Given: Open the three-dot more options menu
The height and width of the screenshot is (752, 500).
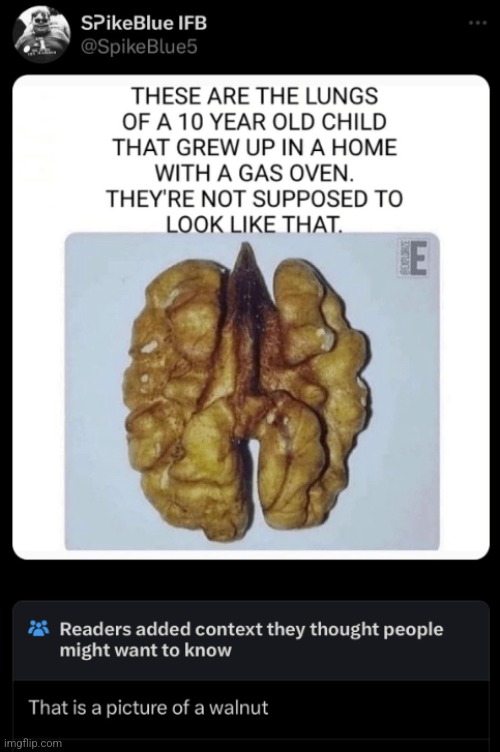Looking at the screenshot, I should tap(477, 23).
